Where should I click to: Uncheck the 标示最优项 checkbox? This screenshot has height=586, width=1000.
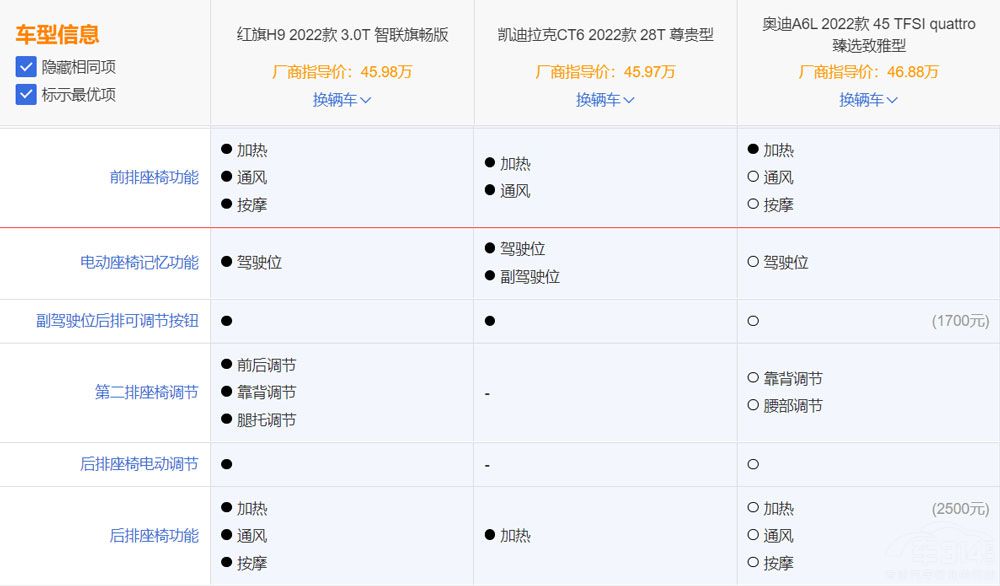click(x=25, y=95)
